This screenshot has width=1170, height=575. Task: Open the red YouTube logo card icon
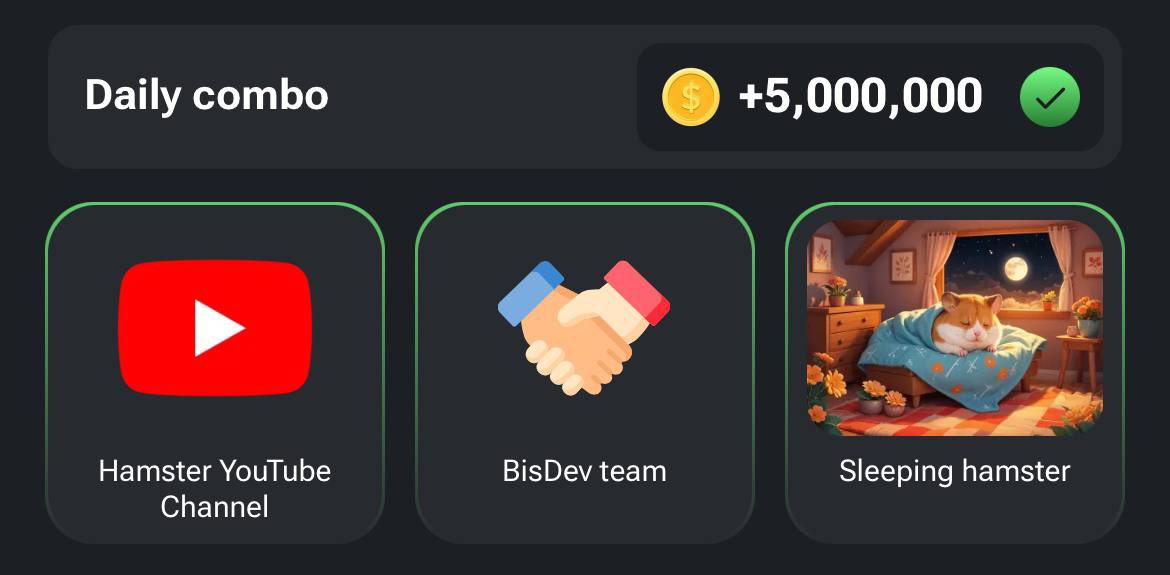pos(215,328)
